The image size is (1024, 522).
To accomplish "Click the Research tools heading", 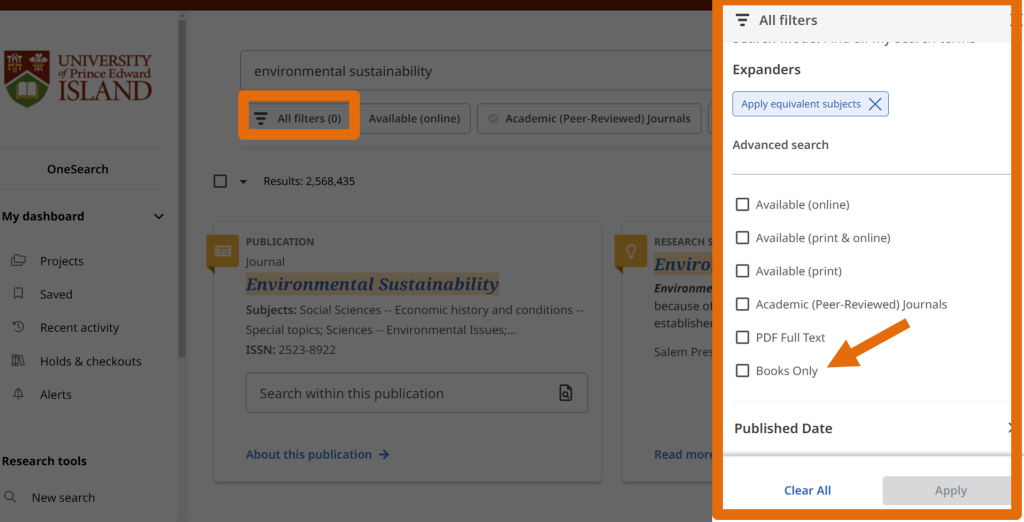I will (x=44, y=461).
